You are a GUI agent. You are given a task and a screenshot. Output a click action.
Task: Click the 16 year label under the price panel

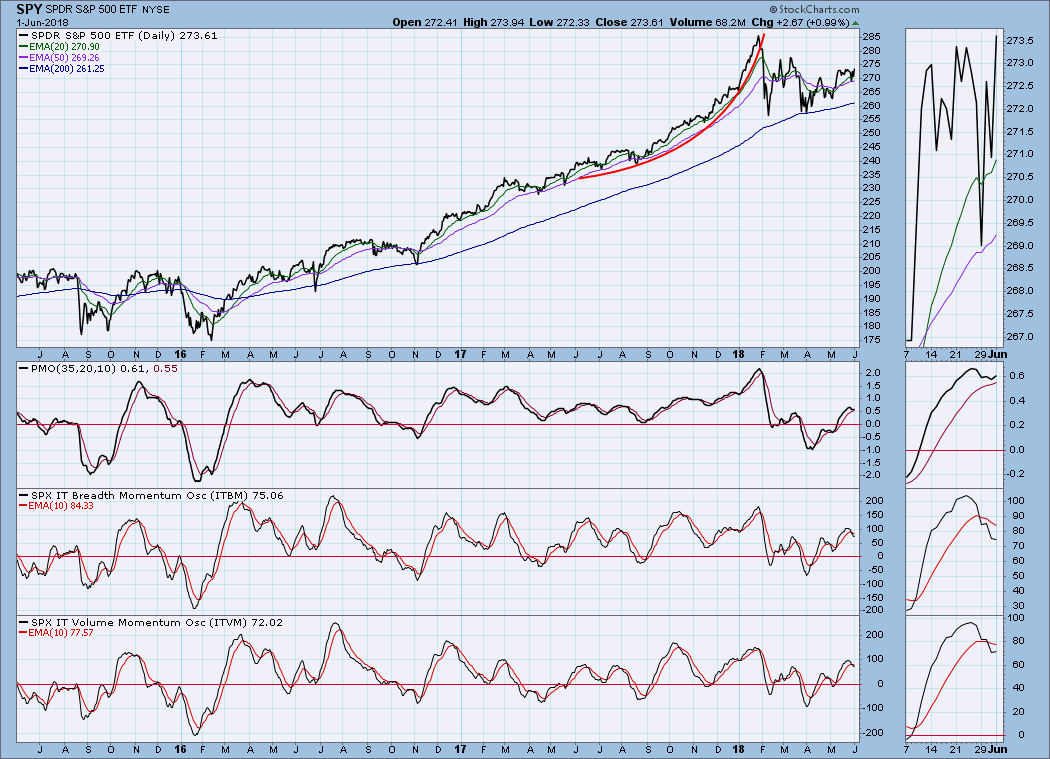tap(180, 354)
